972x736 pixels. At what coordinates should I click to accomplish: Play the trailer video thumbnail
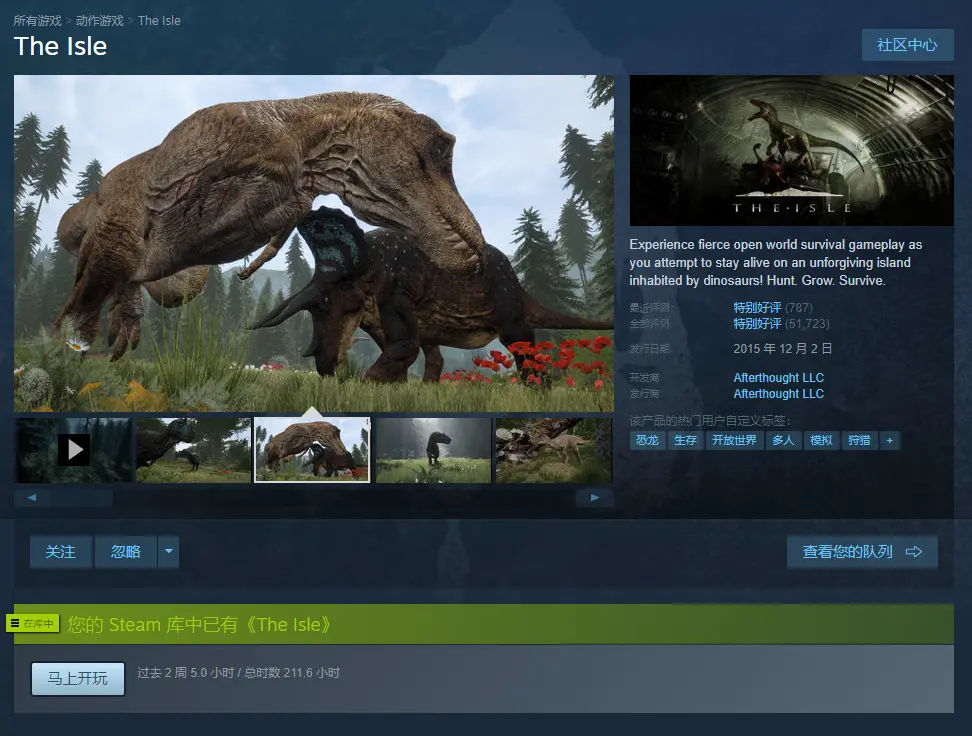click(73, 450)
